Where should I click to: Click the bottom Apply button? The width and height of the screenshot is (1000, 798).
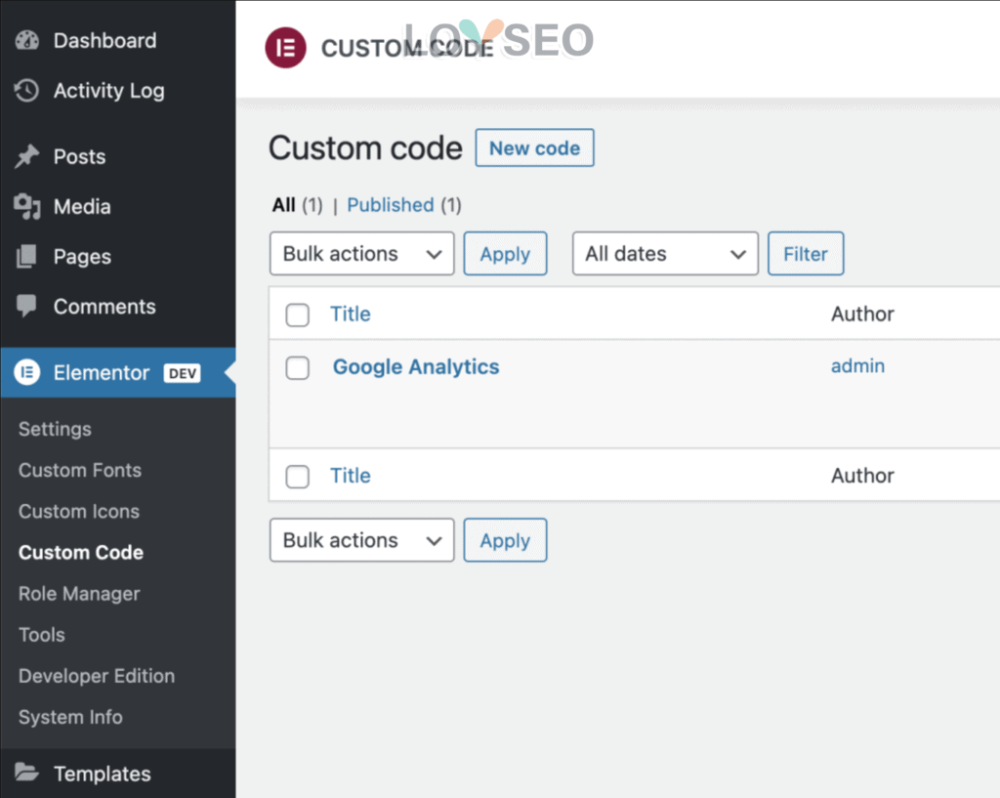505,540
